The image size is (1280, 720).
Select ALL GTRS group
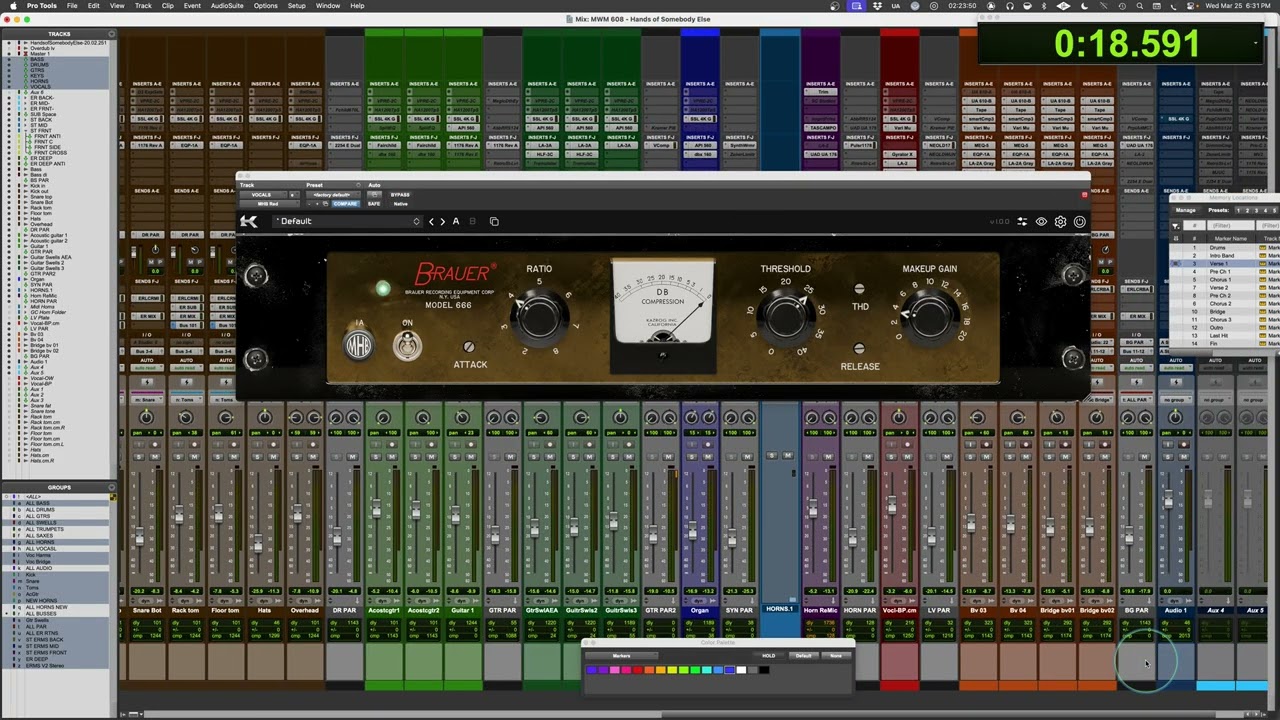click(38, 516)
